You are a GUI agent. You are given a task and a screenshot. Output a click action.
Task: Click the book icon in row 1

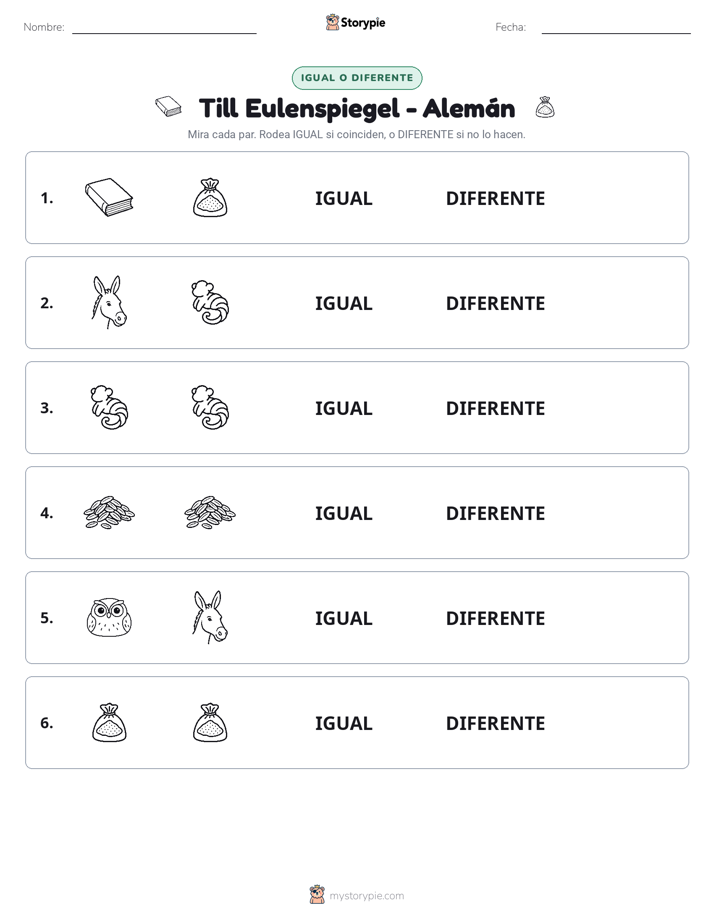pos(109,197)
